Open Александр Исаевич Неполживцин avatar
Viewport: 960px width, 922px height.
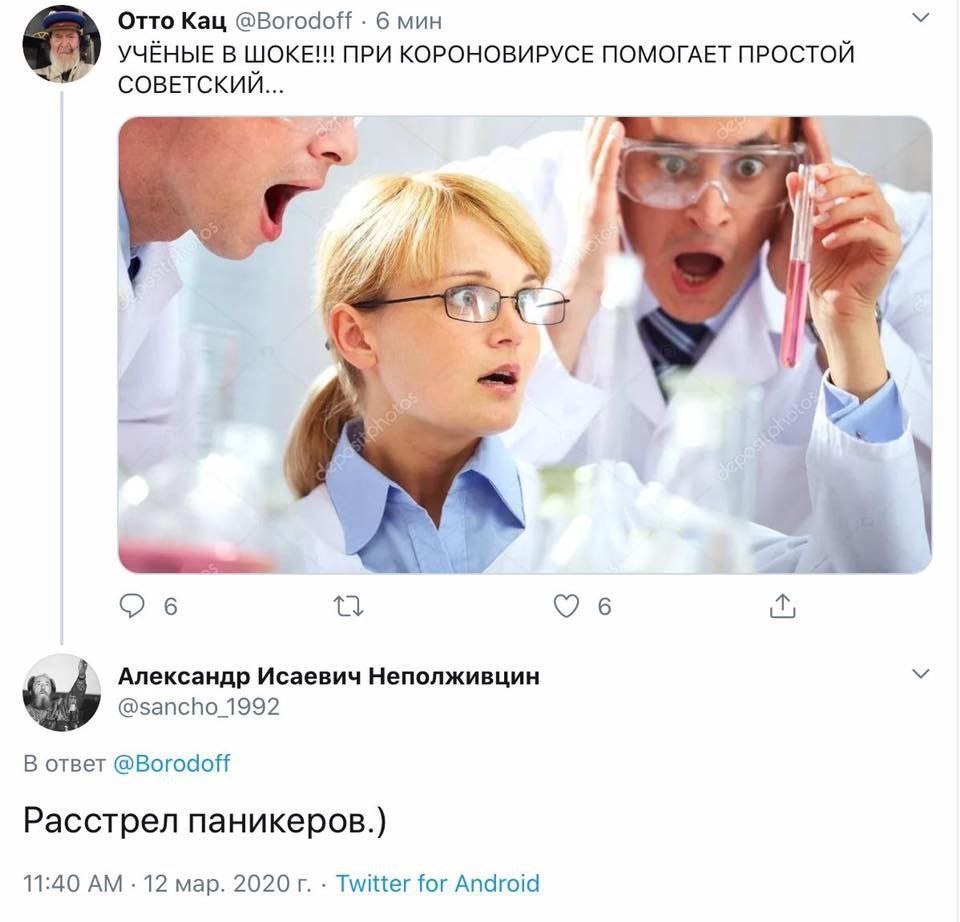click(61, 692)
